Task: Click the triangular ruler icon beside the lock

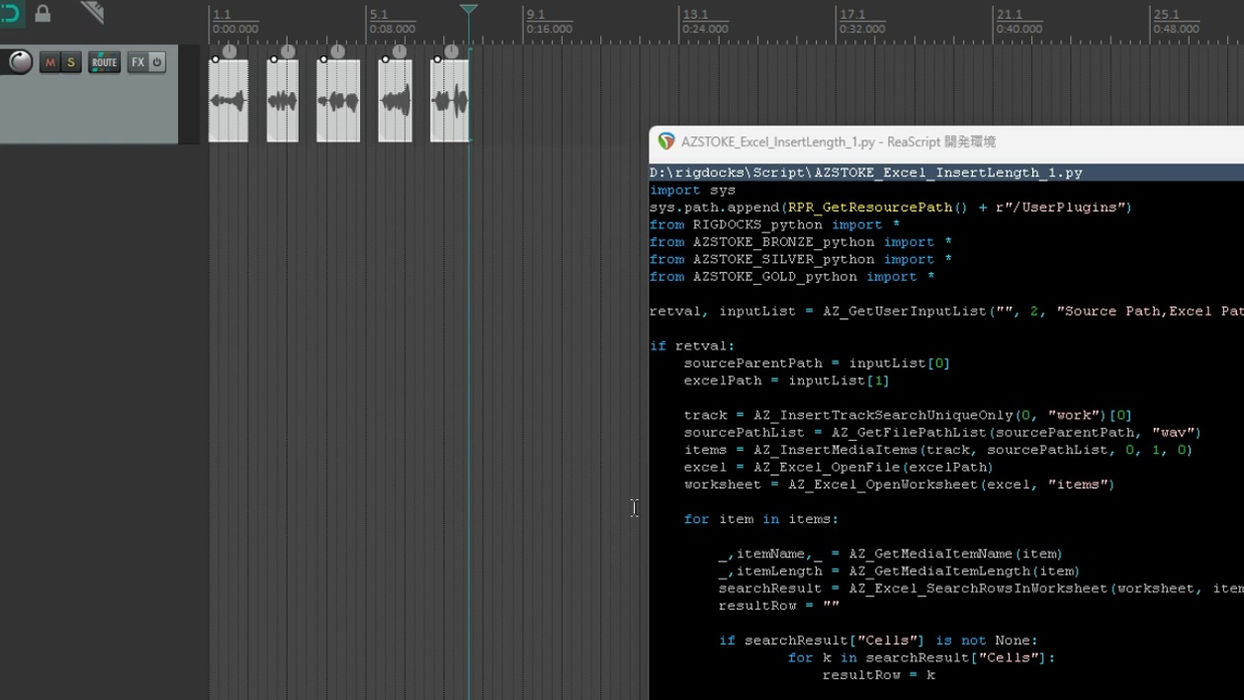Action: click(x=92, y=12)
